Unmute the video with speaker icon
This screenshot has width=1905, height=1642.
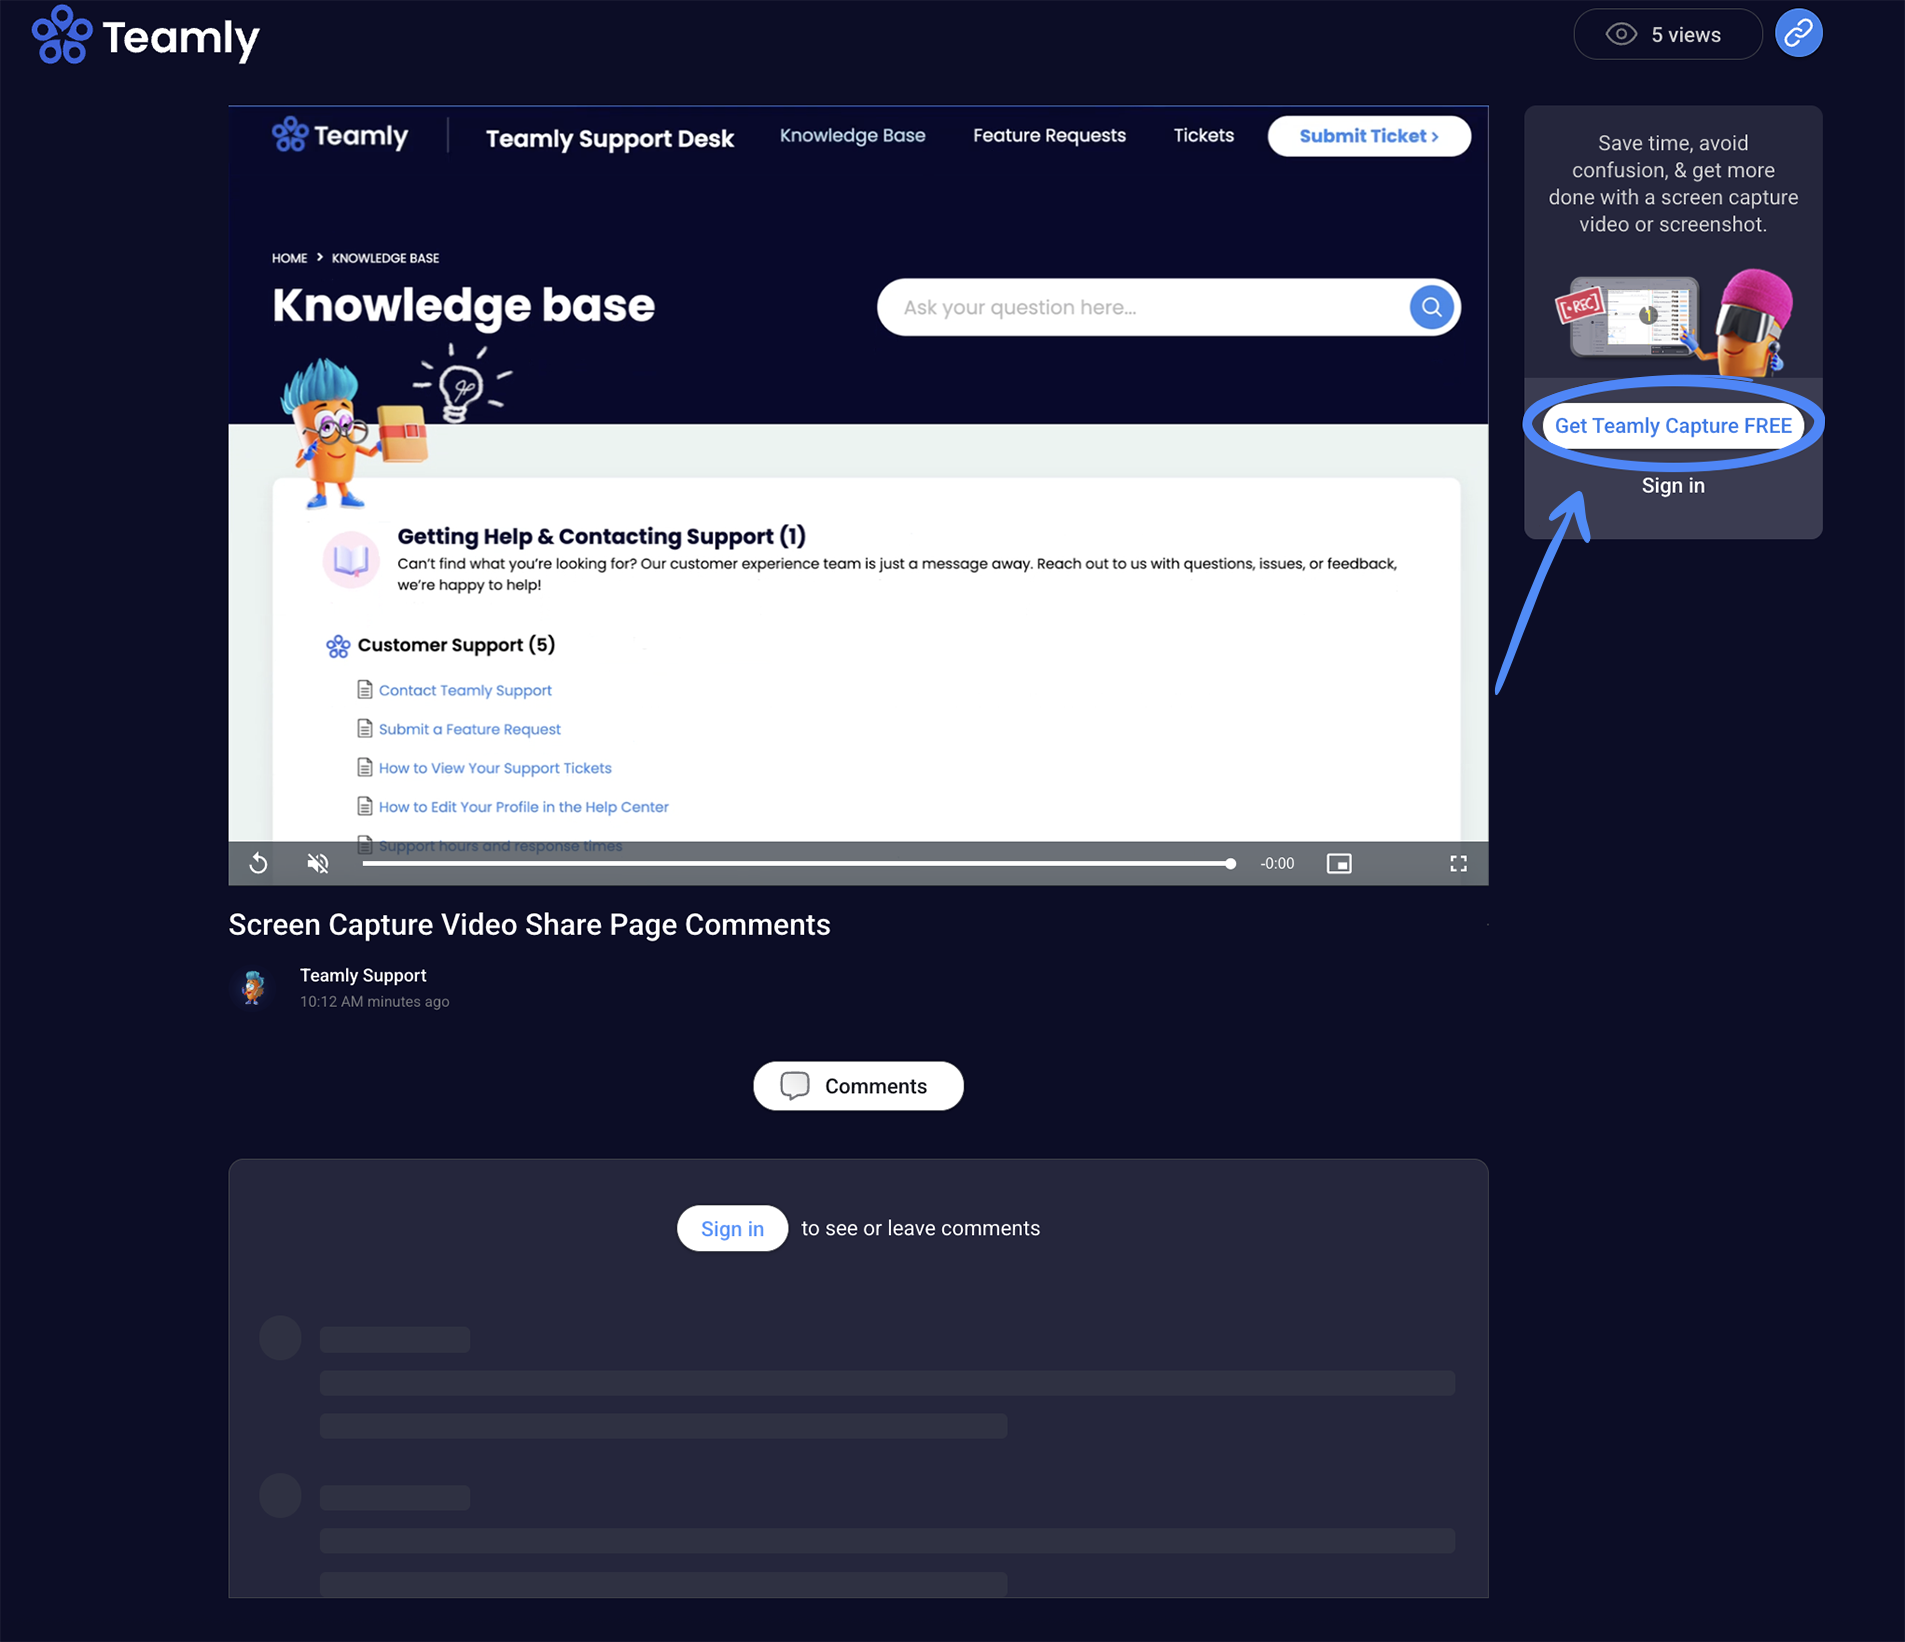pyautogui.click(x=318, y=863)
